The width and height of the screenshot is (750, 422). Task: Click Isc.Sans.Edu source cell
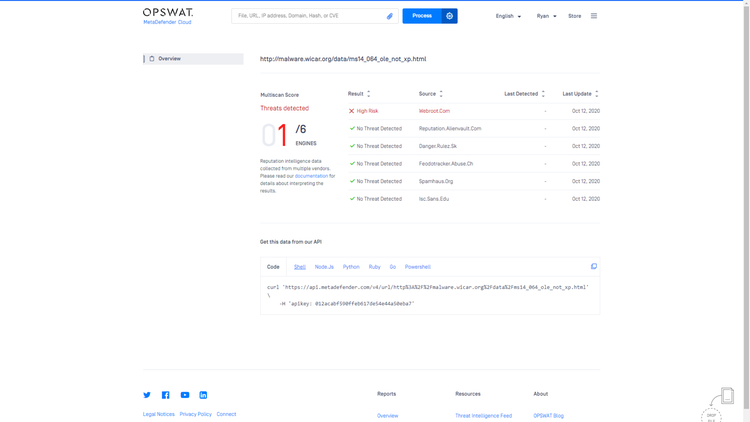click(434, 199)
